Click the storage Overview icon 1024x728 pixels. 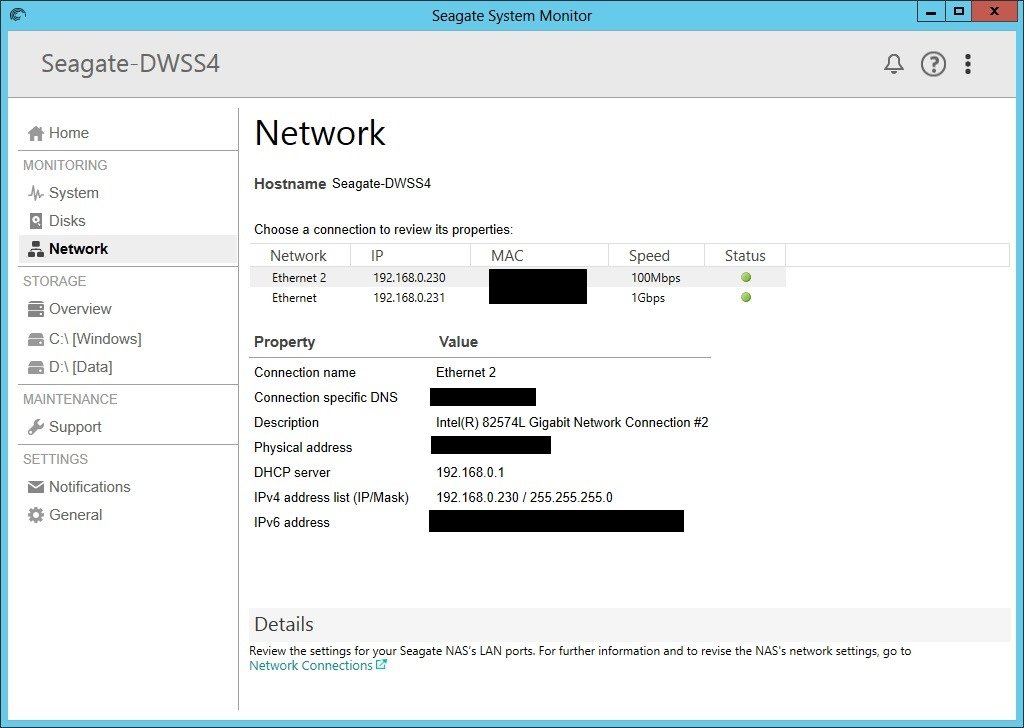(x=36, y=309)
